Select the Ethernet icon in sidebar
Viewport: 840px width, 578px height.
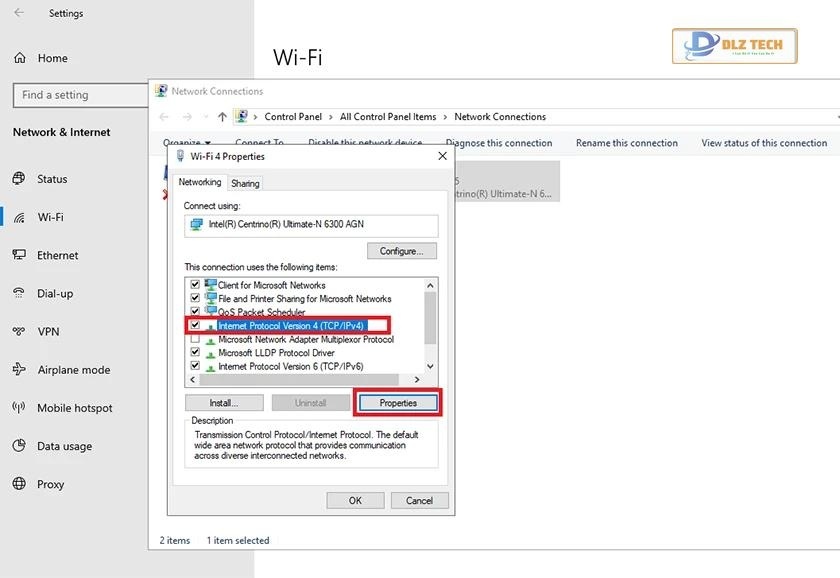pyautogui.click(x=19, y=255)
